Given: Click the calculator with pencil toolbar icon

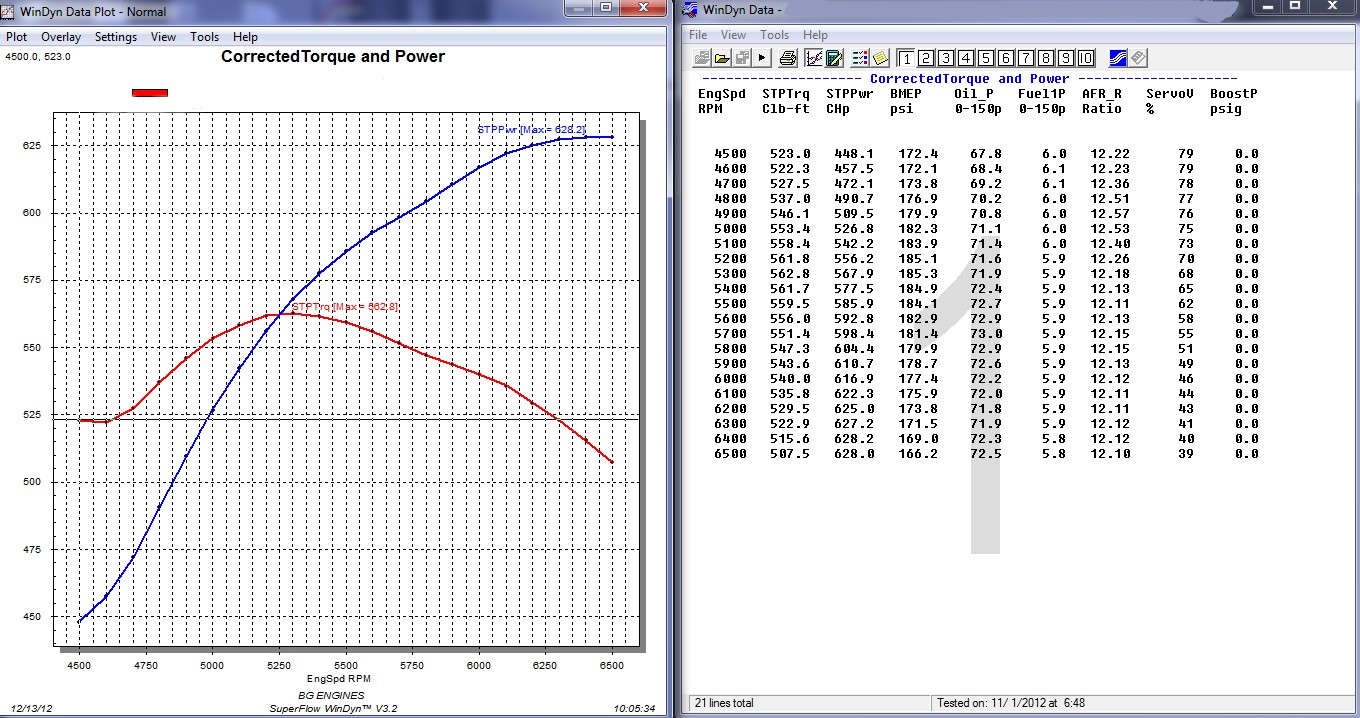Looking at the screenshot, I should 834,58.
